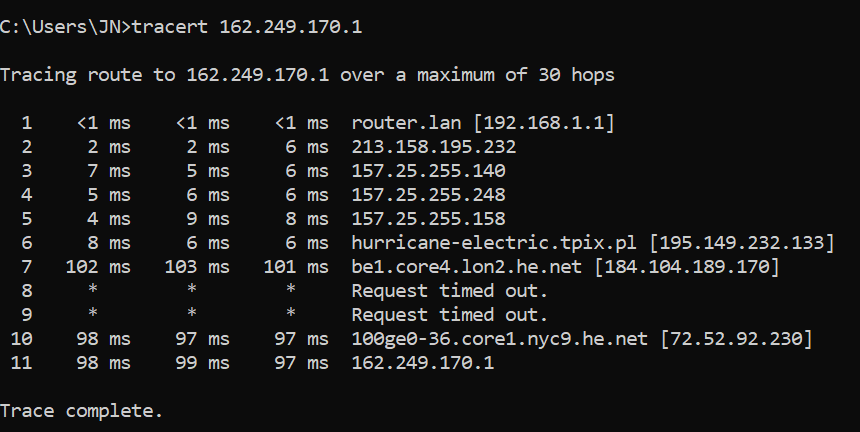The height and width of the screenshot is (432, 860).
Task: Click the IP 184.104.189.170 in hop 7
Action: pyautogui.click(x=687, y=267)
